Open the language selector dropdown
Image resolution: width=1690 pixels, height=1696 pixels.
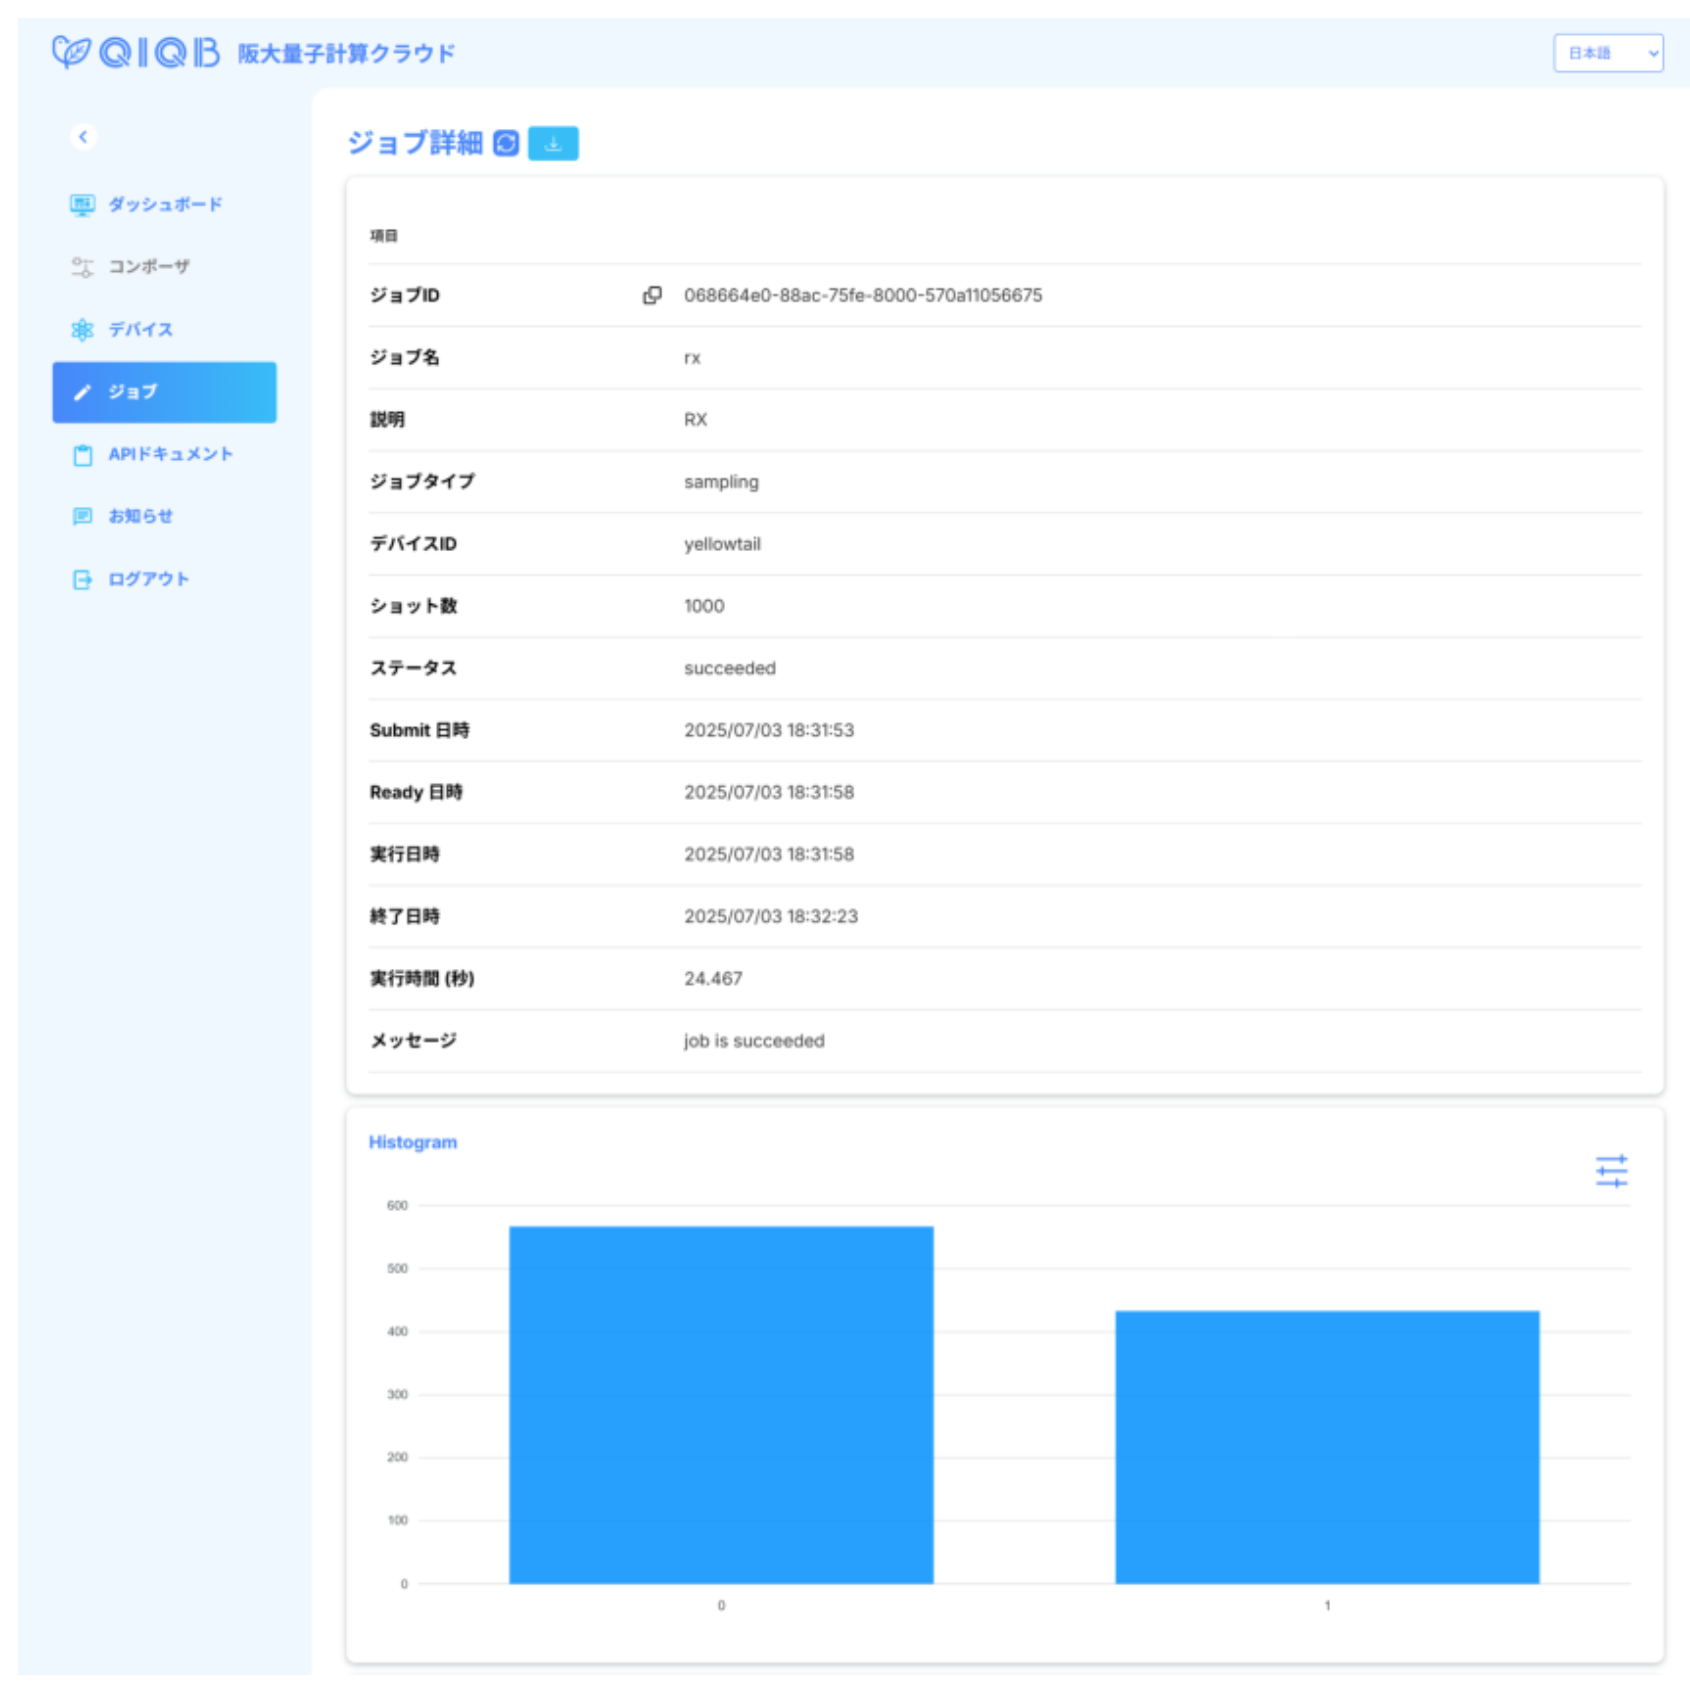click(x=1607, y=53)
